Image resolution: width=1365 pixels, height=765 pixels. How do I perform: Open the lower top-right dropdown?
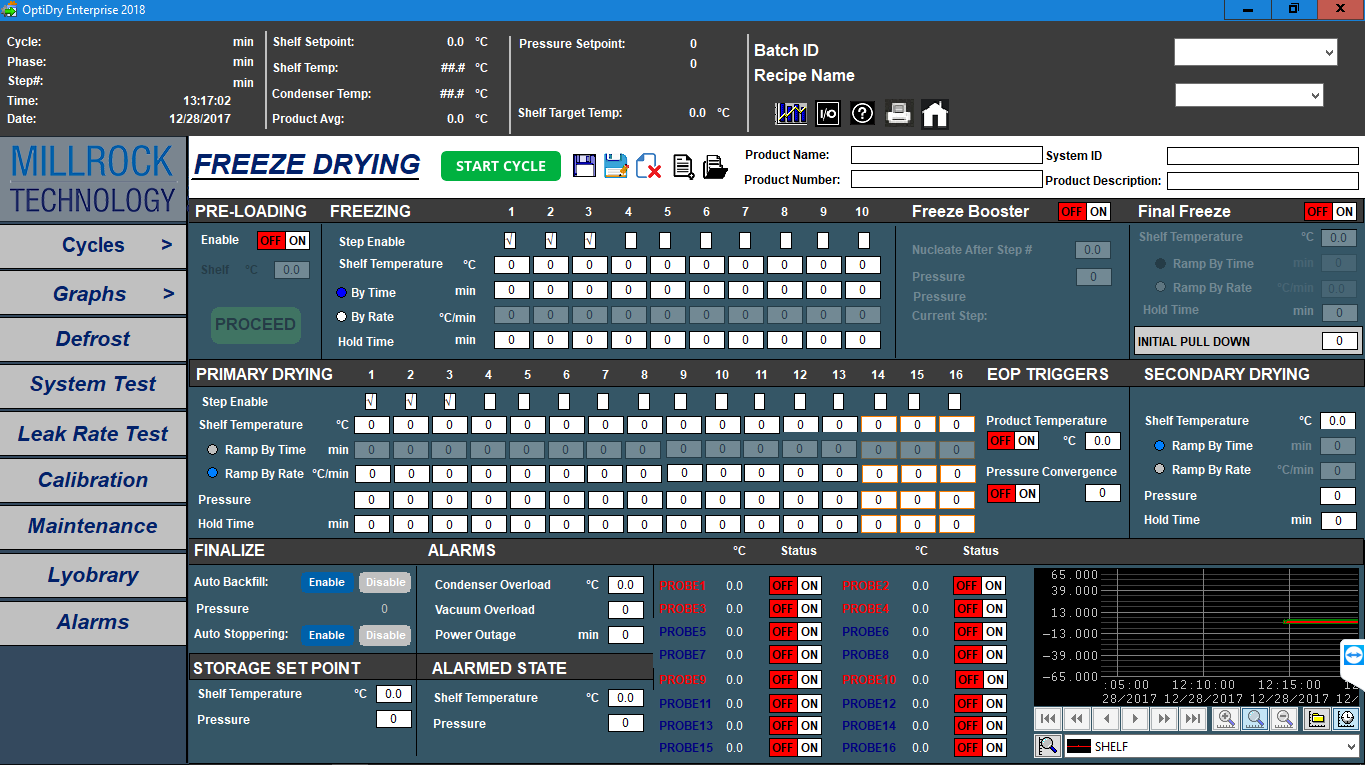pos(1249,95)
